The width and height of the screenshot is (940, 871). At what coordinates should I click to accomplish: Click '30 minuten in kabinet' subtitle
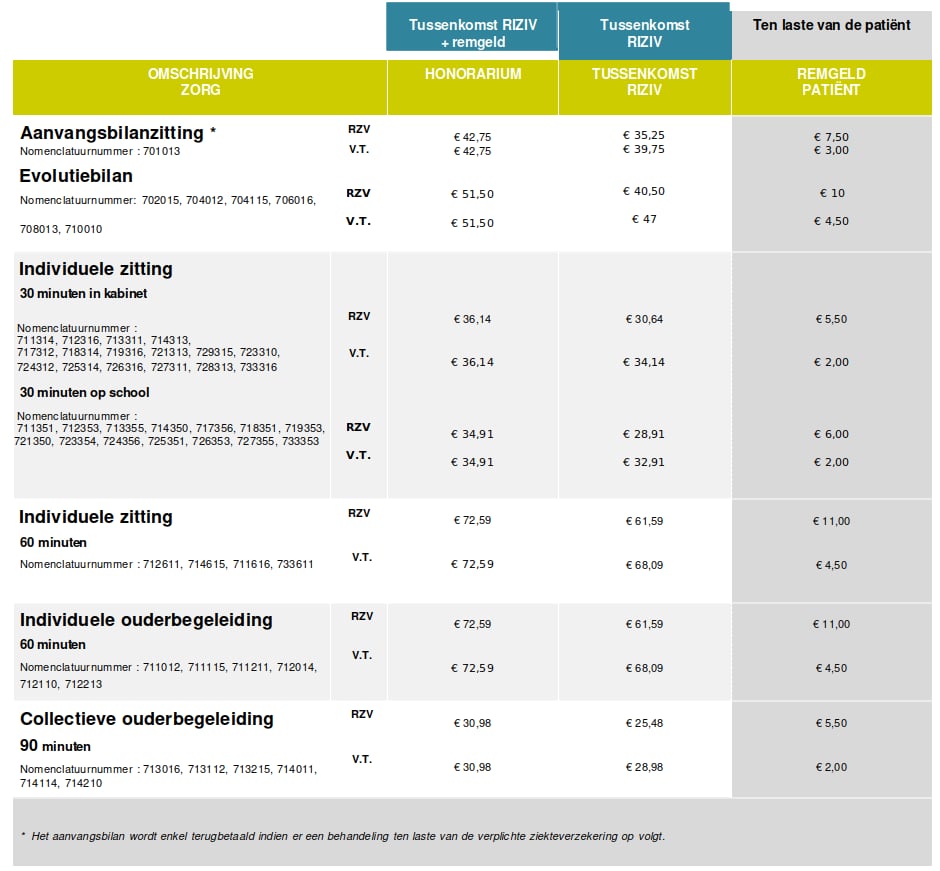point(83,294)
